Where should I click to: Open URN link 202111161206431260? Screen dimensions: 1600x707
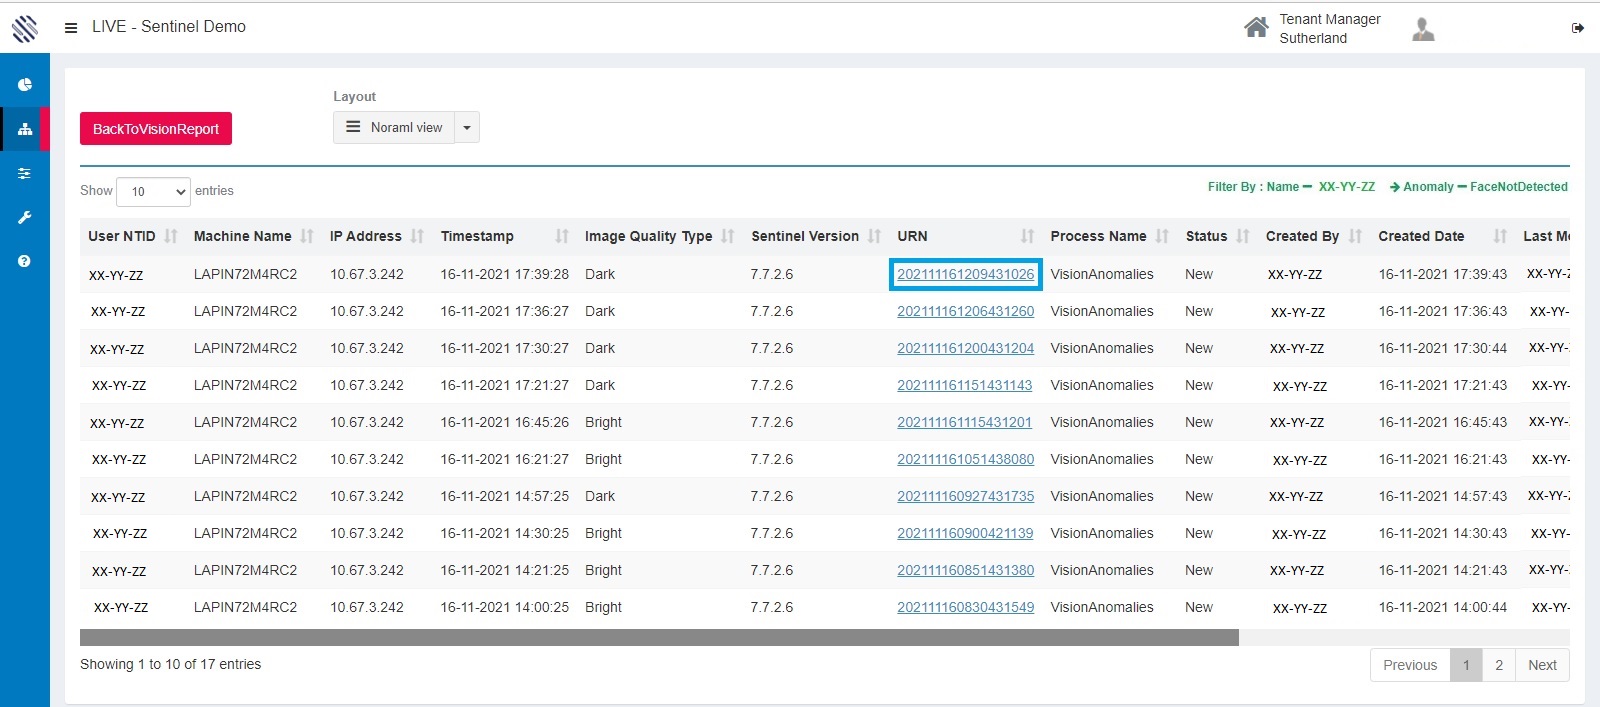965,312
